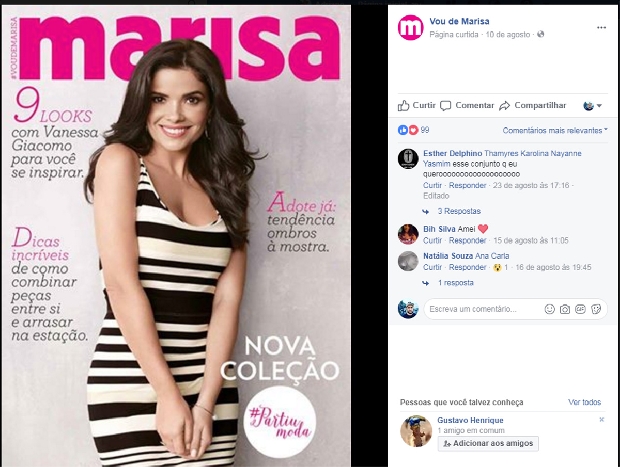Viewport: 620px width, 467px height.
Task: Open the profile selector dropdown arrow
Action: tap(599, 106)
